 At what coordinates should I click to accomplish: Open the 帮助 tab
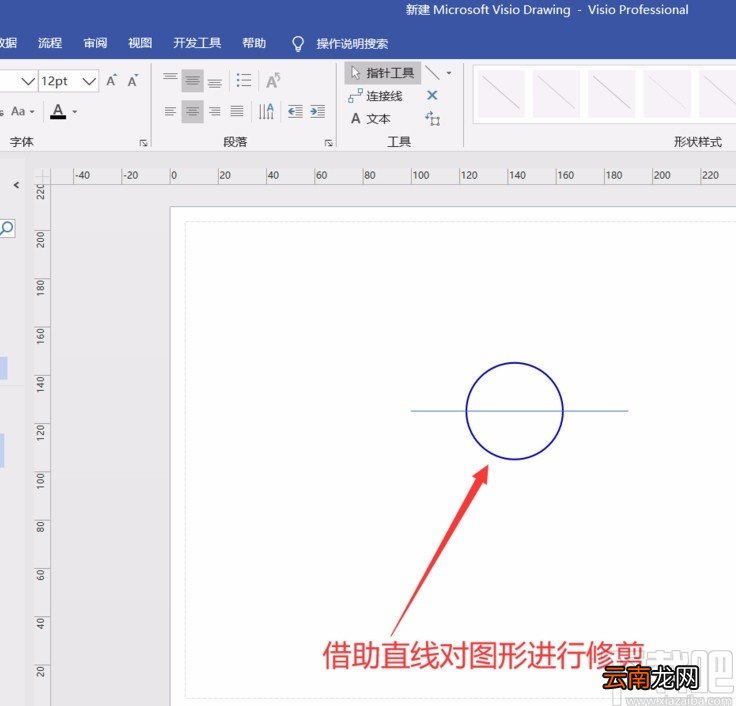(x=254, y=43)
